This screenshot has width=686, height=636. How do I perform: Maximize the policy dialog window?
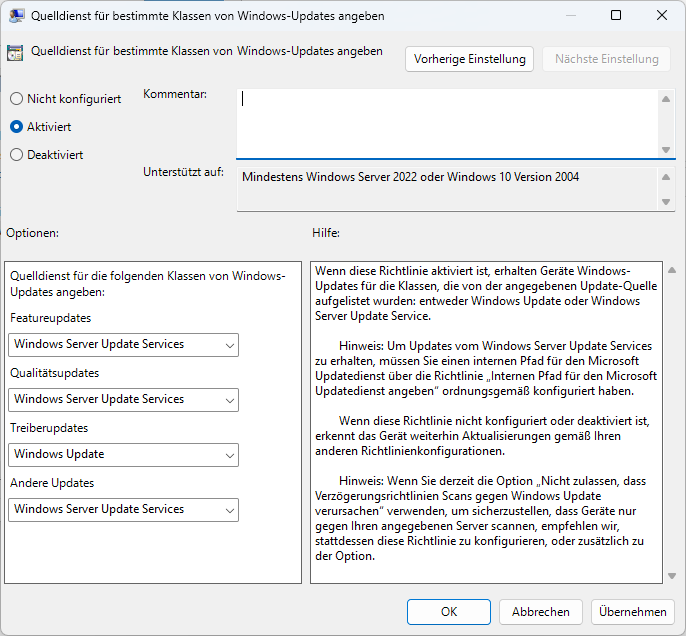pyautogui.click(x=616, y=15)
